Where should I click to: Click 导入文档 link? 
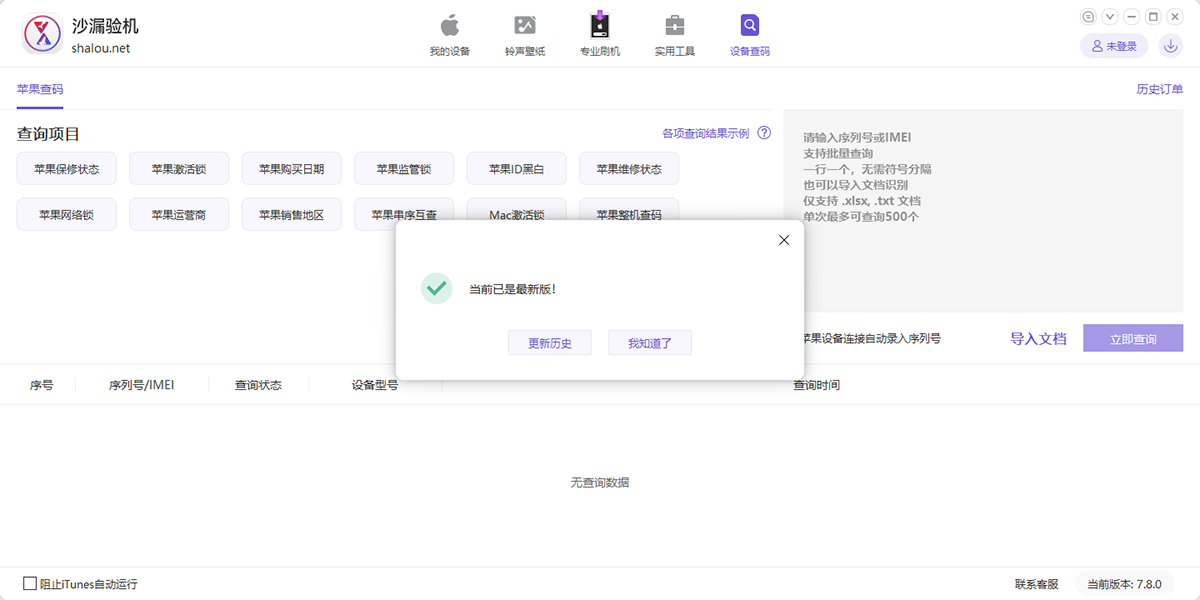pos(1038,339)
